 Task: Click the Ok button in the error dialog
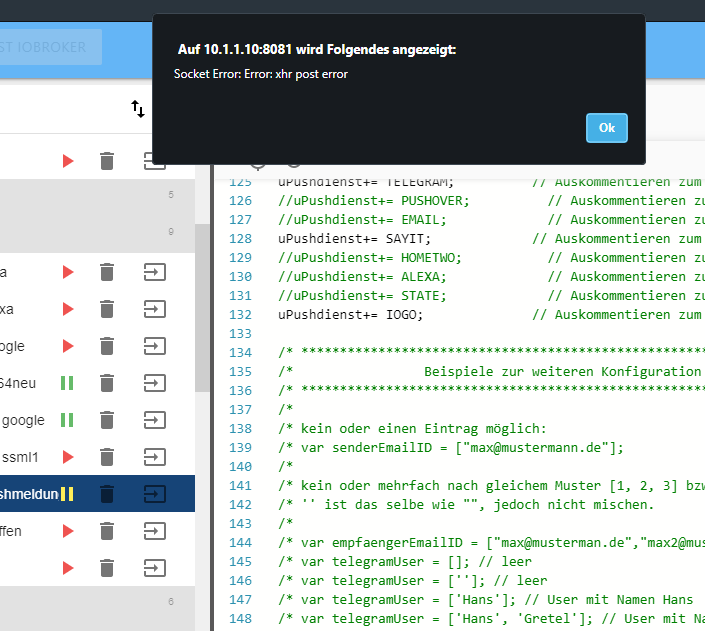(x=606, y=128)
